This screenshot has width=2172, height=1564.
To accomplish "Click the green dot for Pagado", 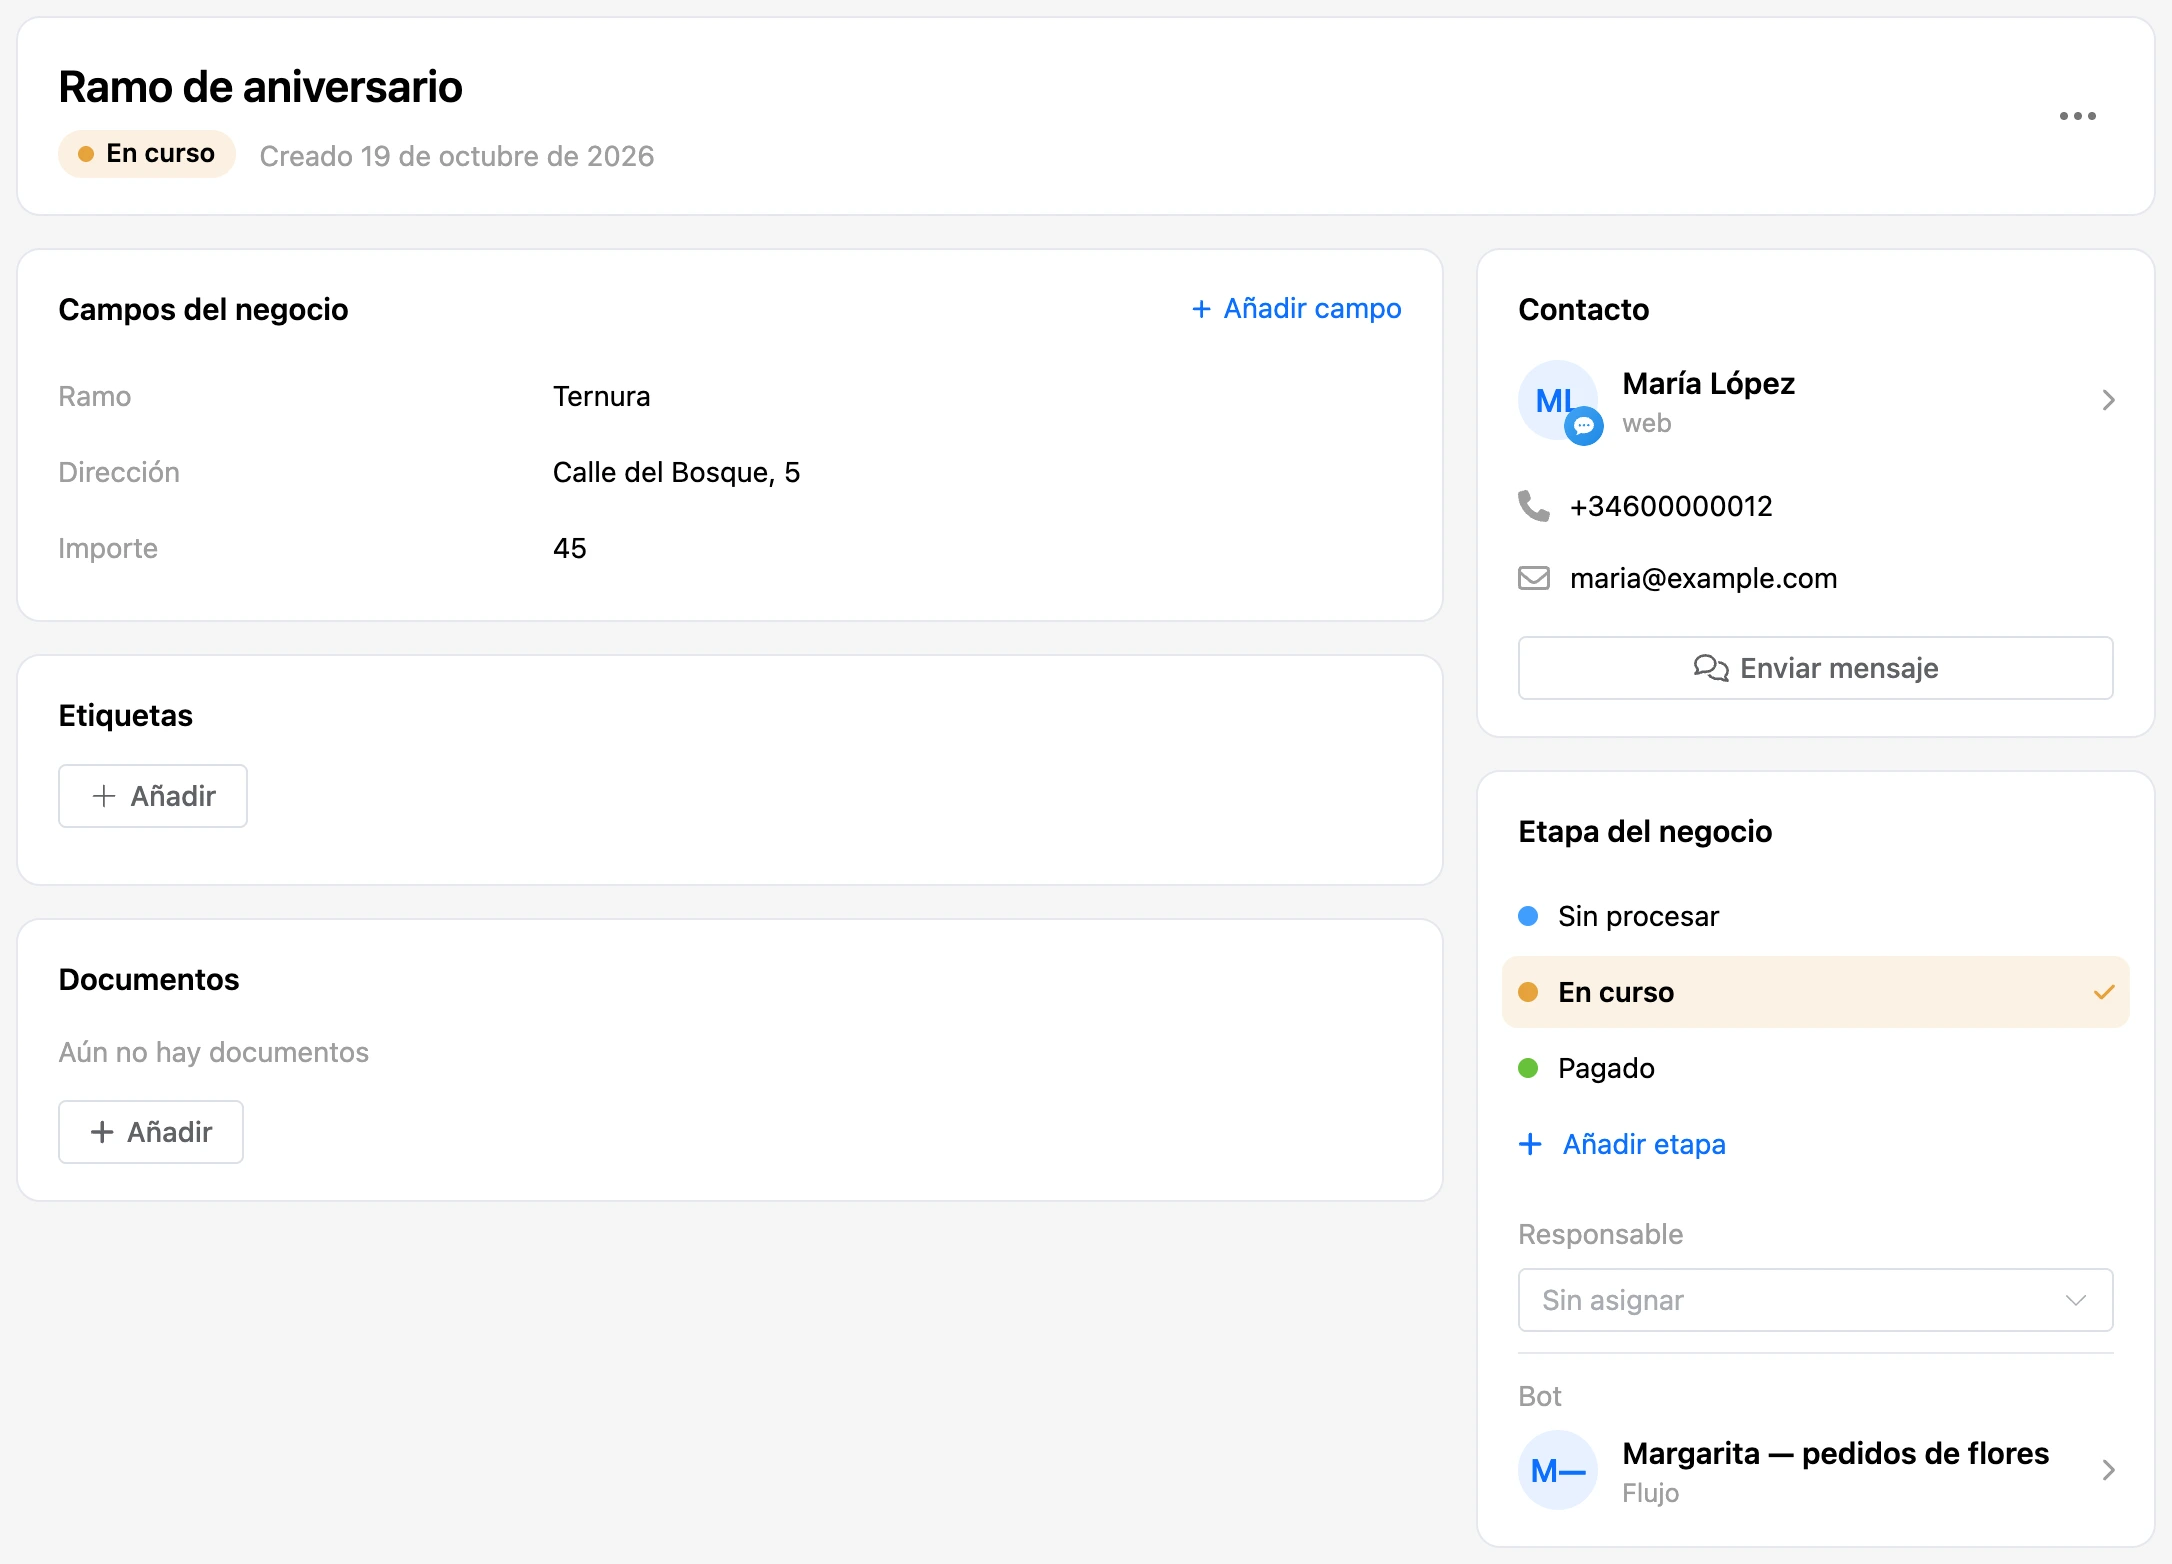I will (1528, 1068).
